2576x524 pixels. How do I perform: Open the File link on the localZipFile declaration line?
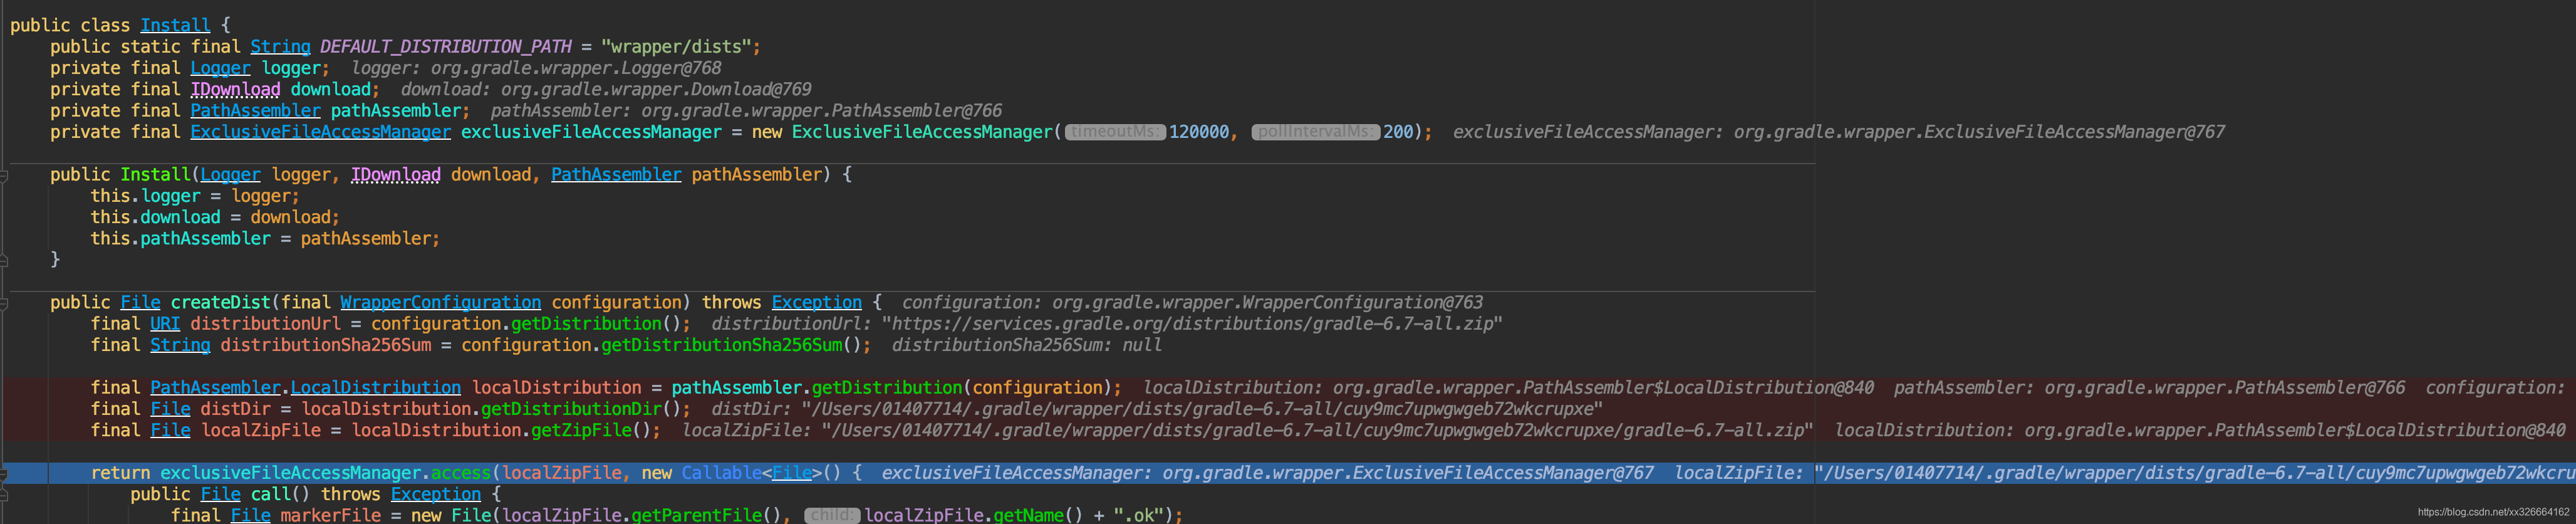170,430
